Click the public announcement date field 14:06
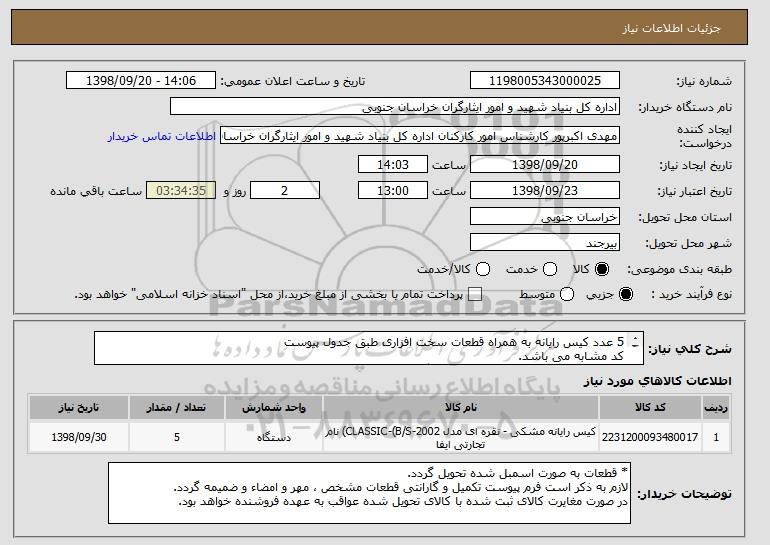770x545 pixels. click(x=141, y=81)
